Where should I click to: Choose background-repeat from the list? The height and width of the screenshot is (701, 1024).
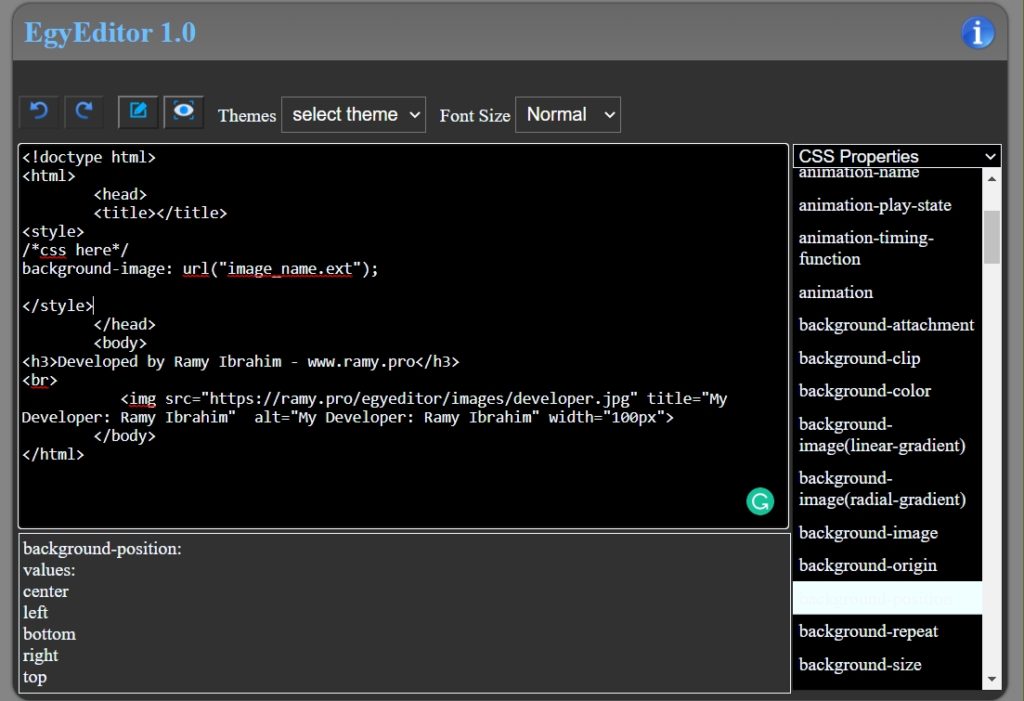(x=868, y=631)
